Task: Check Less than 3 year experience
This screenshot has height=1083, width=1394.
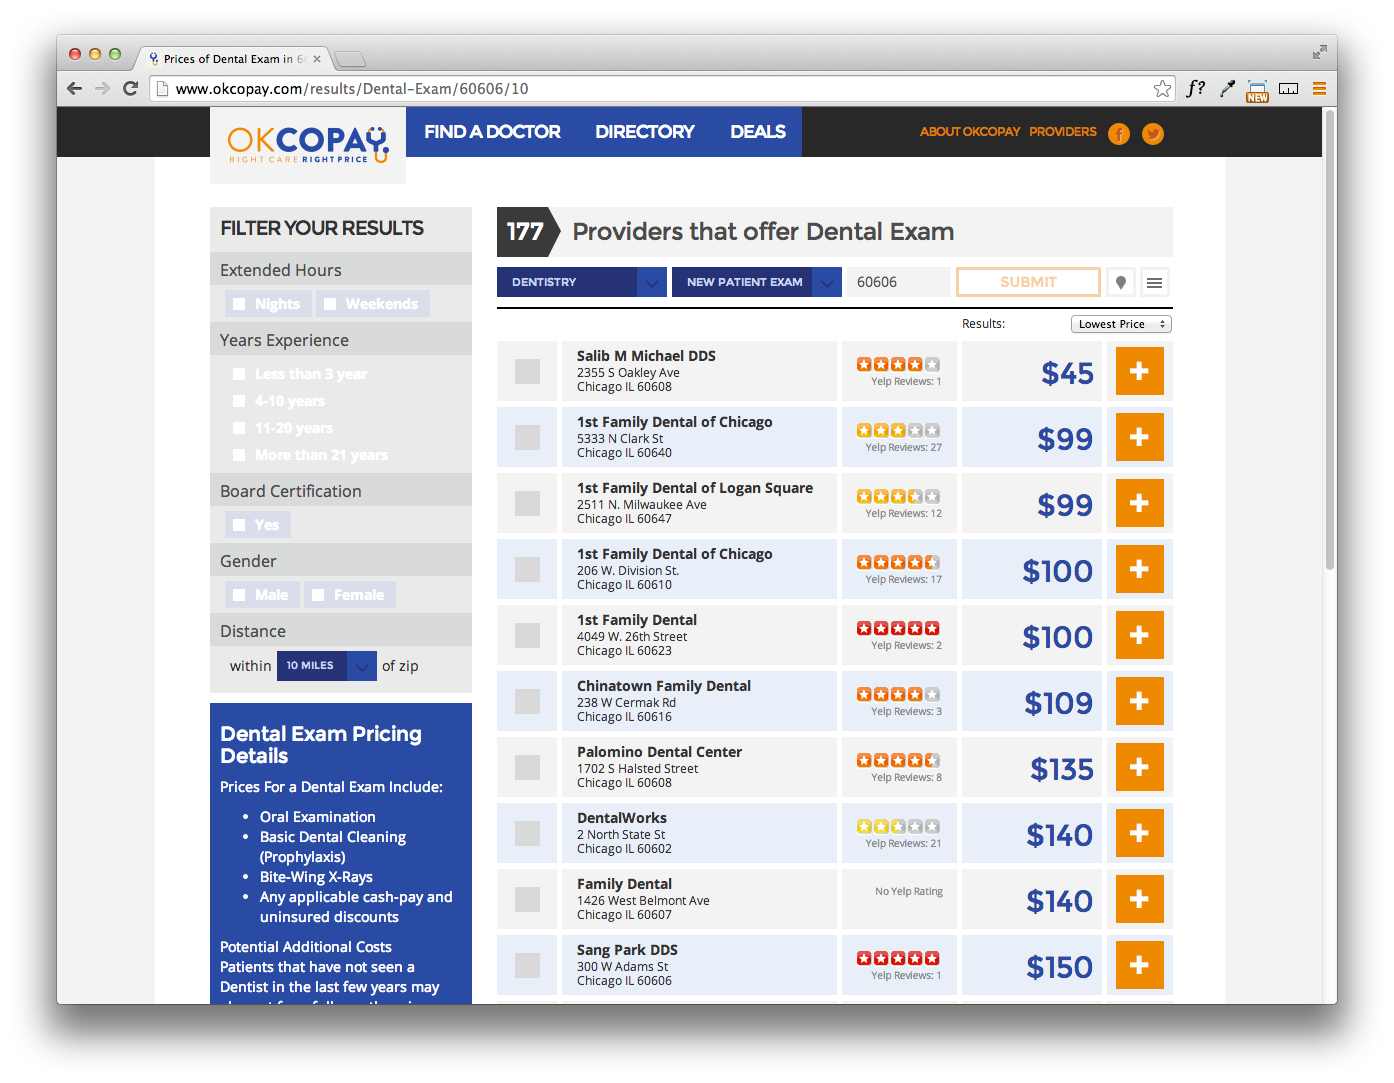Action: (239, 374)
